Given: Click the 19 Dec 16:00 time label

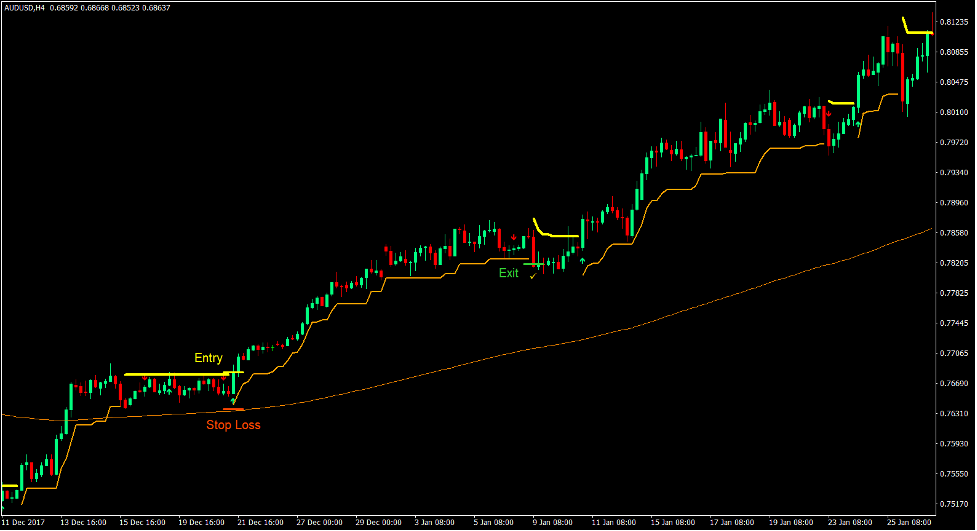Looking at the screenshot, I should point(201,523).
